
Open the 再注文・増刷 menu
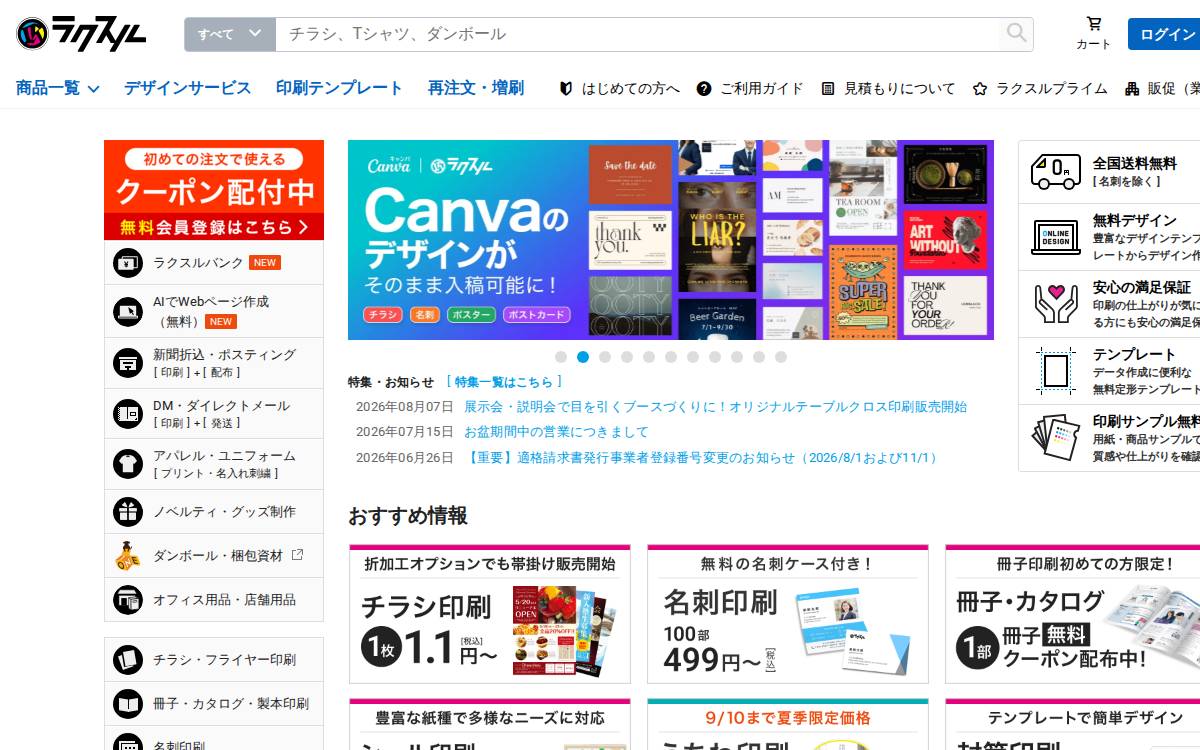click(476, 88)
